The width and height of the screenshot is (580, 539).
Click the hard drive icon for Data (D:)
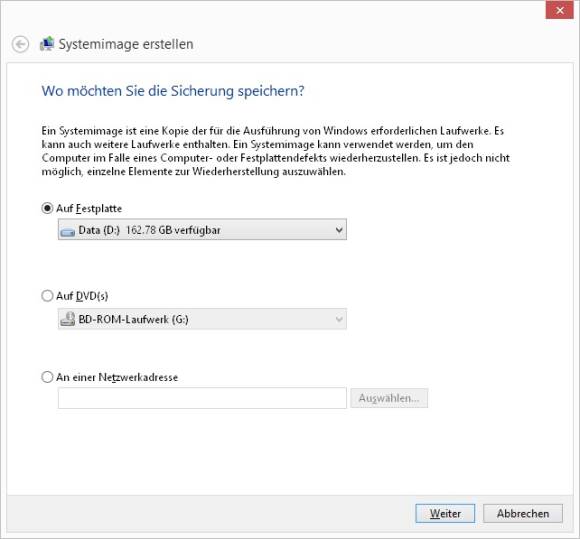[68, 232]
